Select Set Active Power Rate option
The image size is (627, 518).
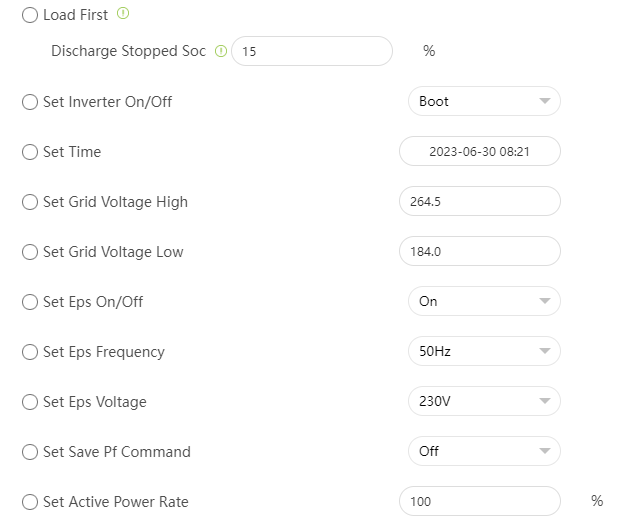(x=30, y=502)
